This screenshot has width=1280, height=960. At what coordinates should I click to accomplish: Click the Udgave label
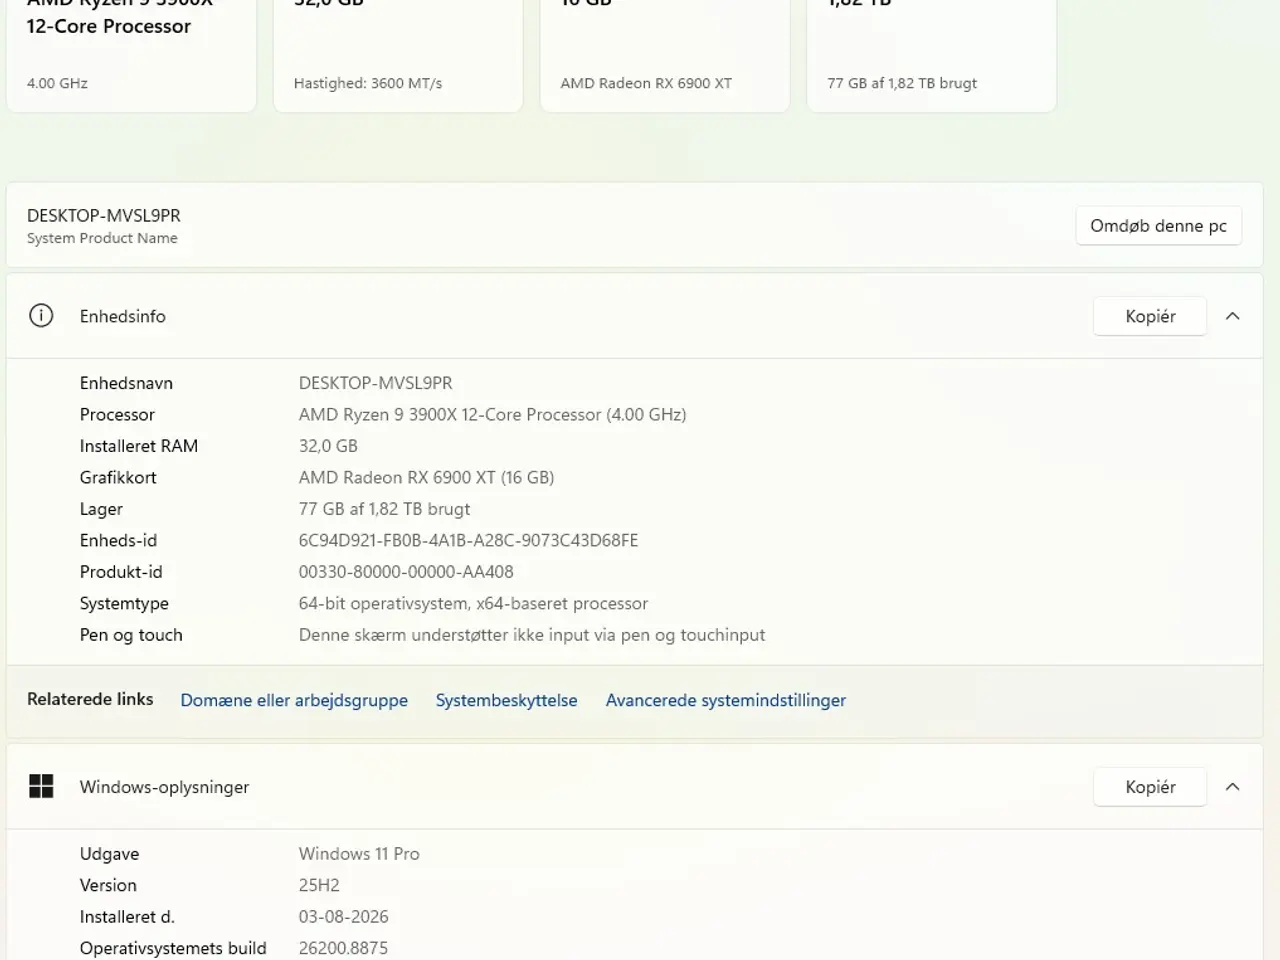click(109, 854)
